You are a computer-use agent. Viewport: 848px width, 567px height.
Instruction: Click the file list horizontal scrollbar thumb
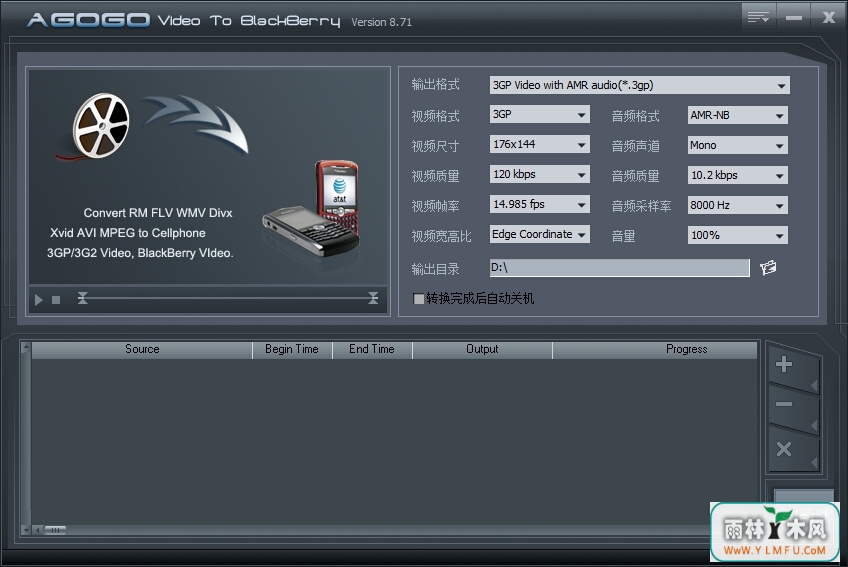click(x=55, y=530)
